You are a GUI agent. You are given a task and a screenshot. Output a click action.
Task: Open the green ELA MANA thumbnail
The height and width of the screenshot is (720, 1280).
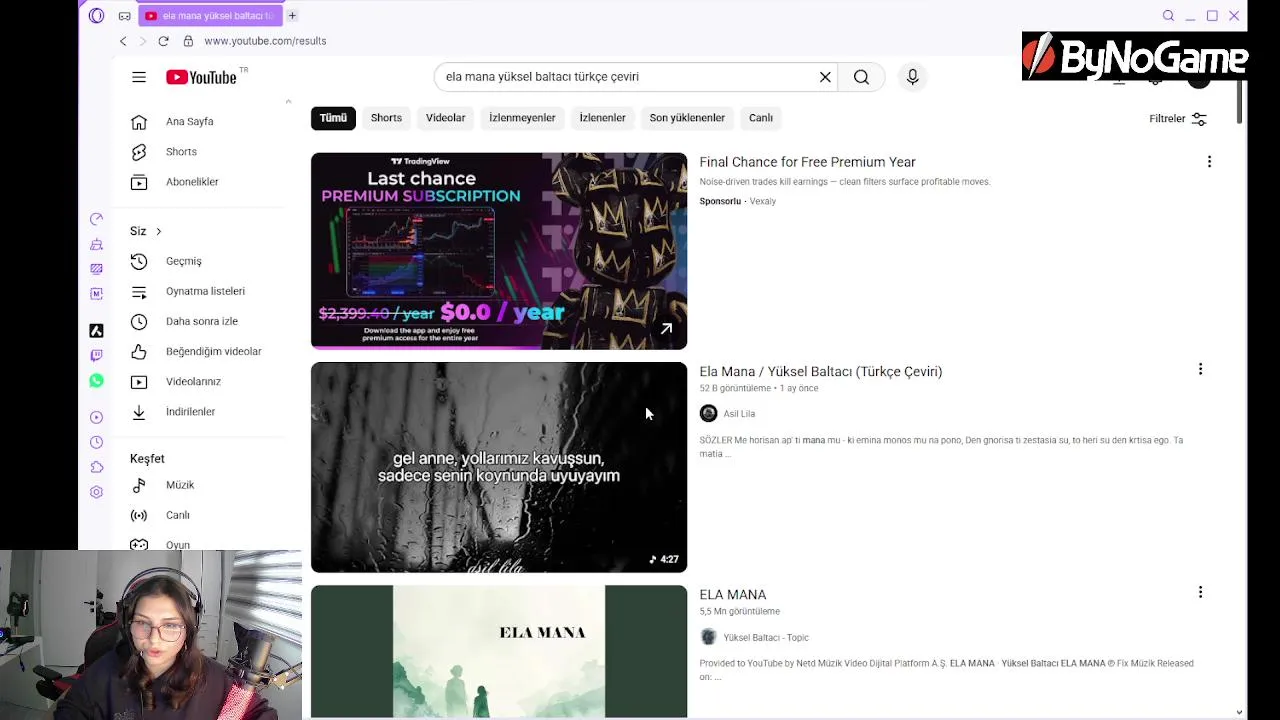click(499, 652)
